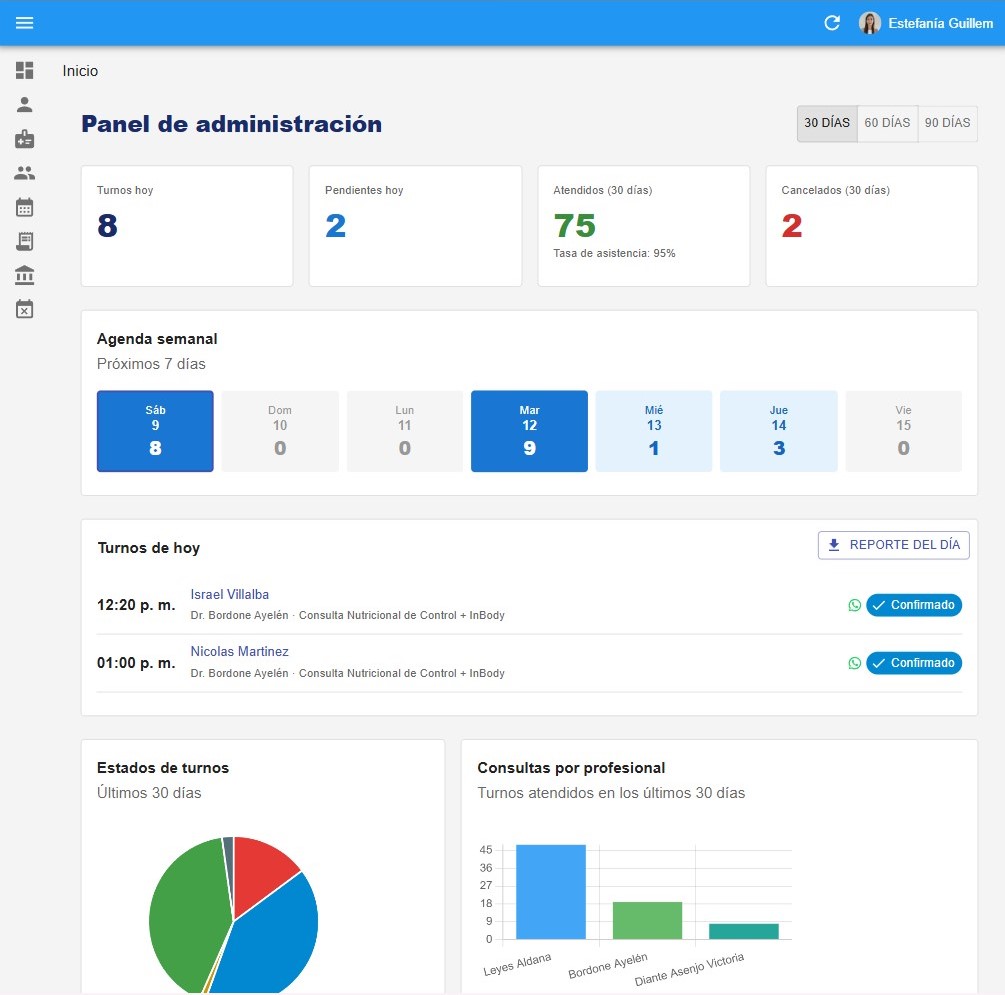Click the Bordone Ayelén green bar
This screenshot has height=995, width=1005.
click(647, 921)
